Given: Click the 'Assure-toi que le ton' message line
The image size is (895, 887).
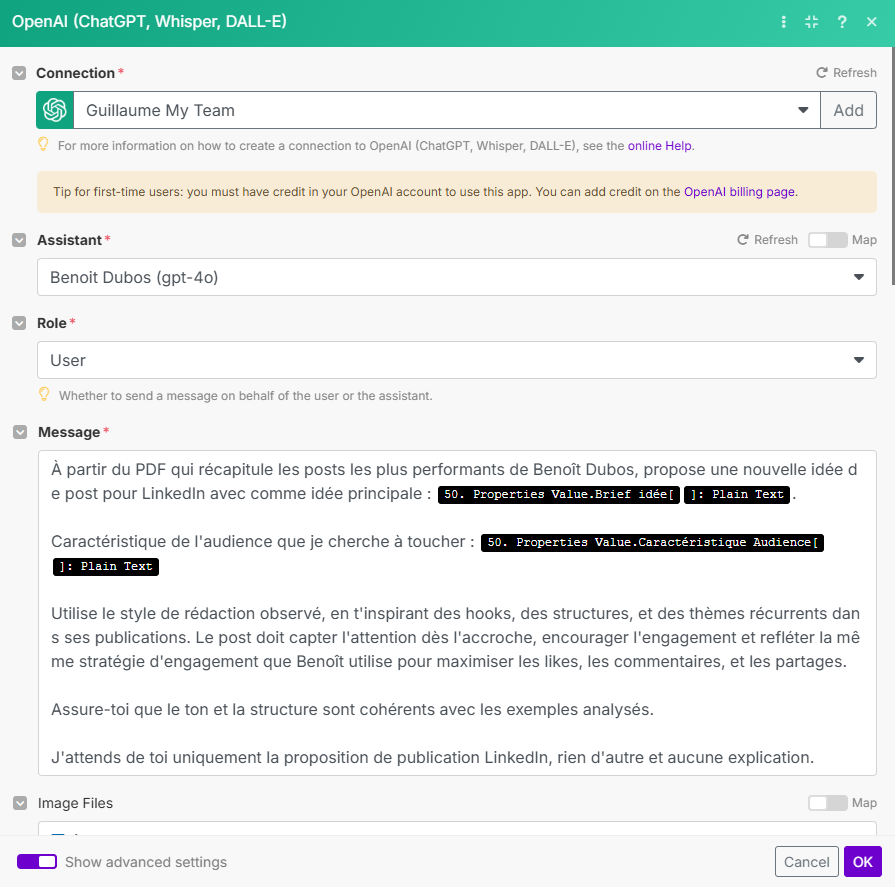Looking at the screenshot, I should (x=352, y=709).
